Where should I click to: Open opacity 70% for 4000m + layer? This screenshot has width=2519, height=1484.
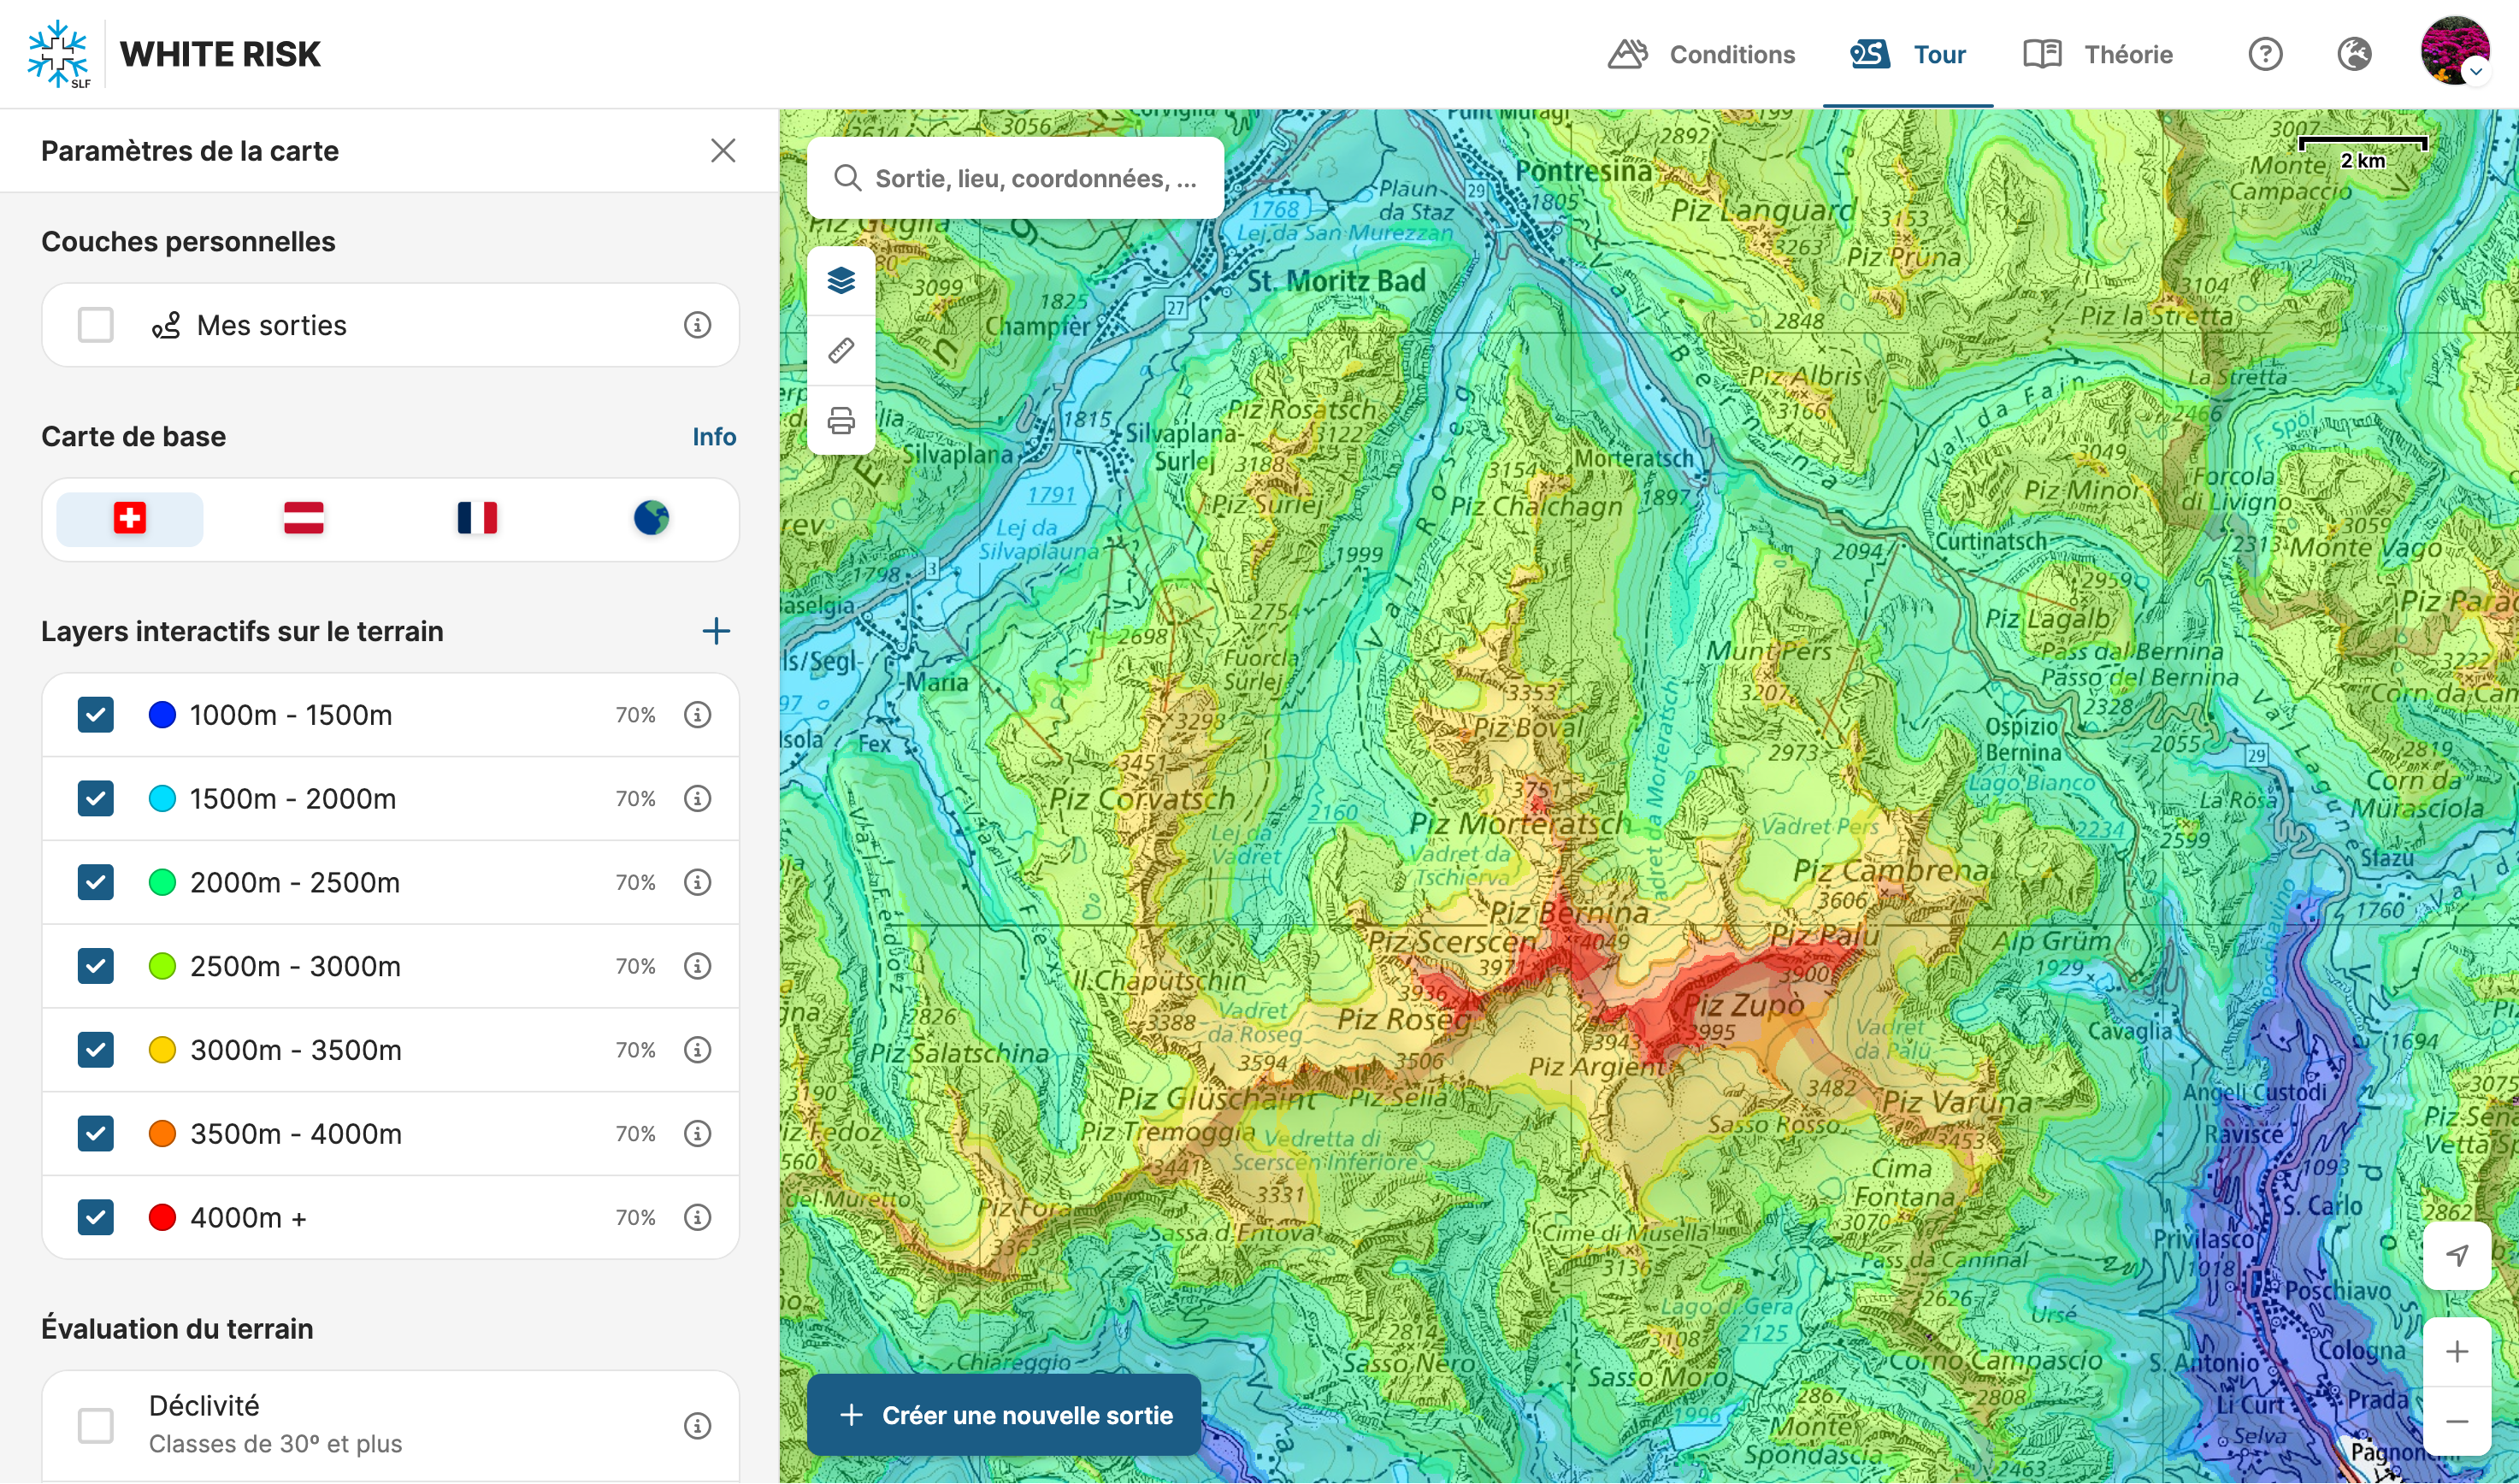[x=635, y=1217]
